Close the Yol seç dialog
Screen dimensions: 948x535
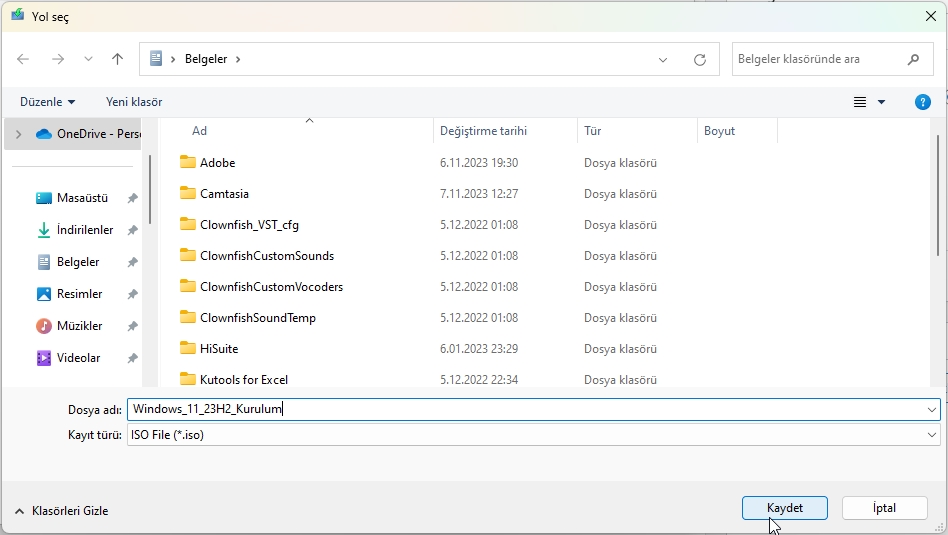[931, 16]
